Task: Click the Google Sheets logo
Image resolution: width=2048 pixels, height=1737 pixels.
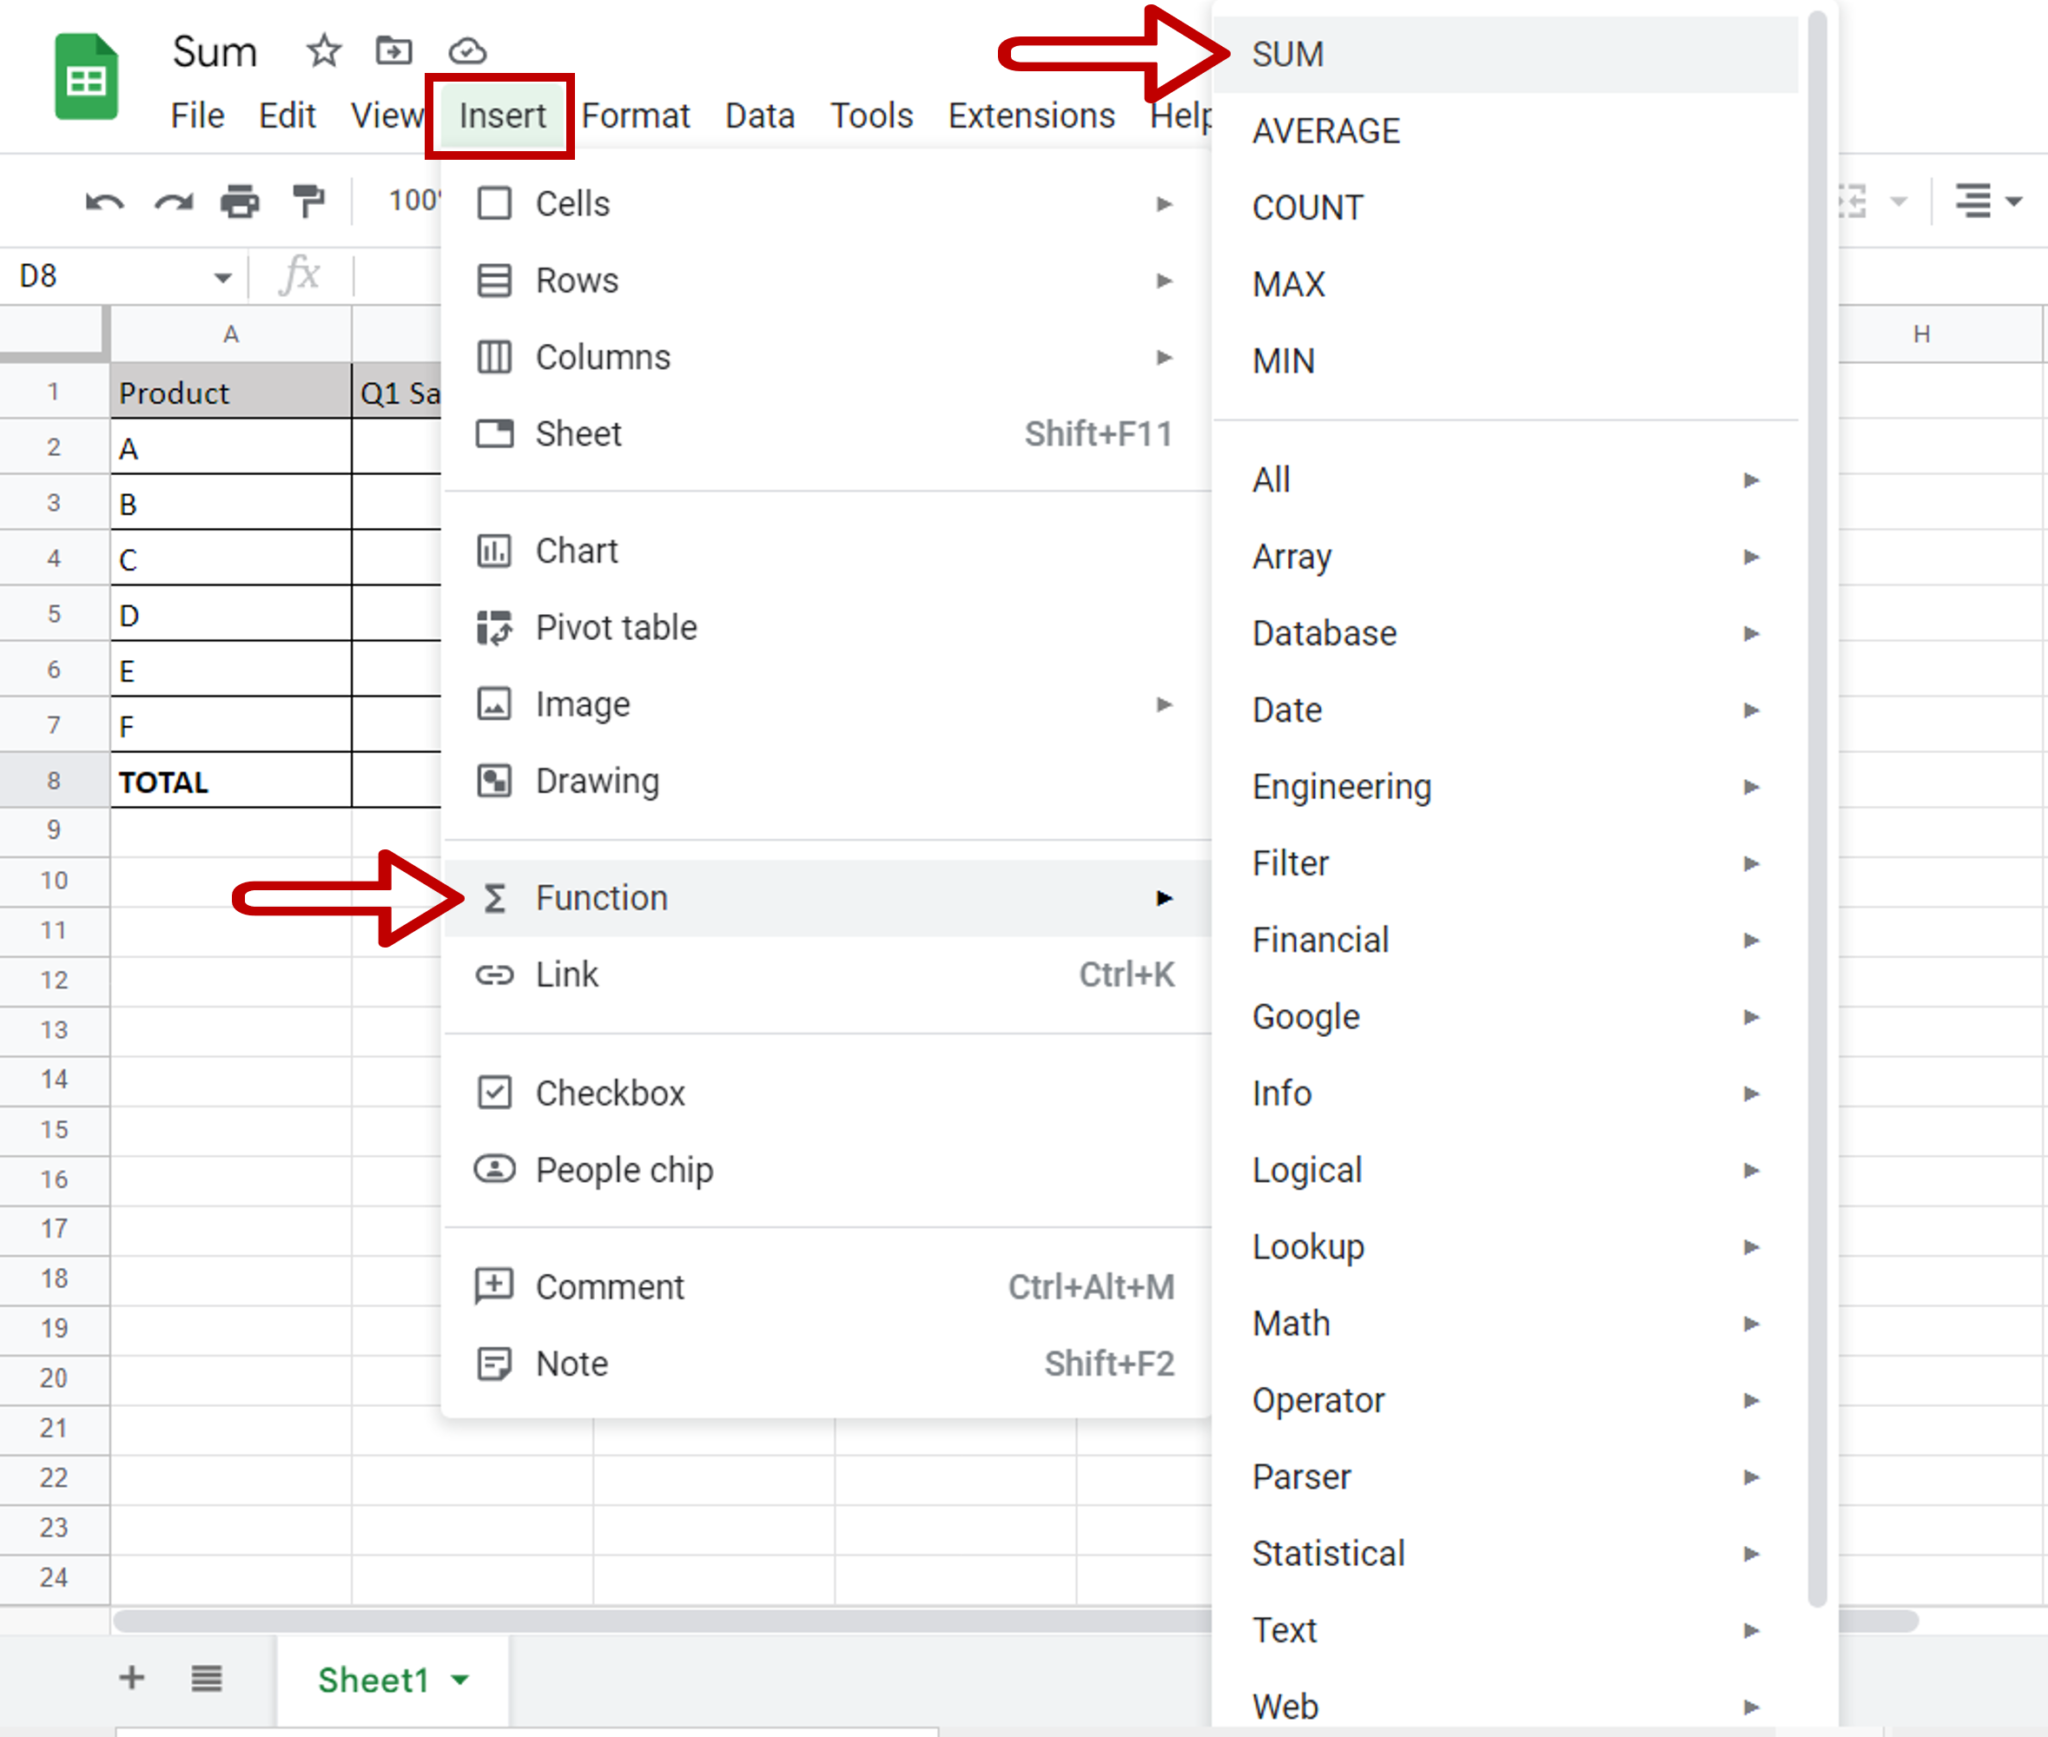Action: click(86, 76)
